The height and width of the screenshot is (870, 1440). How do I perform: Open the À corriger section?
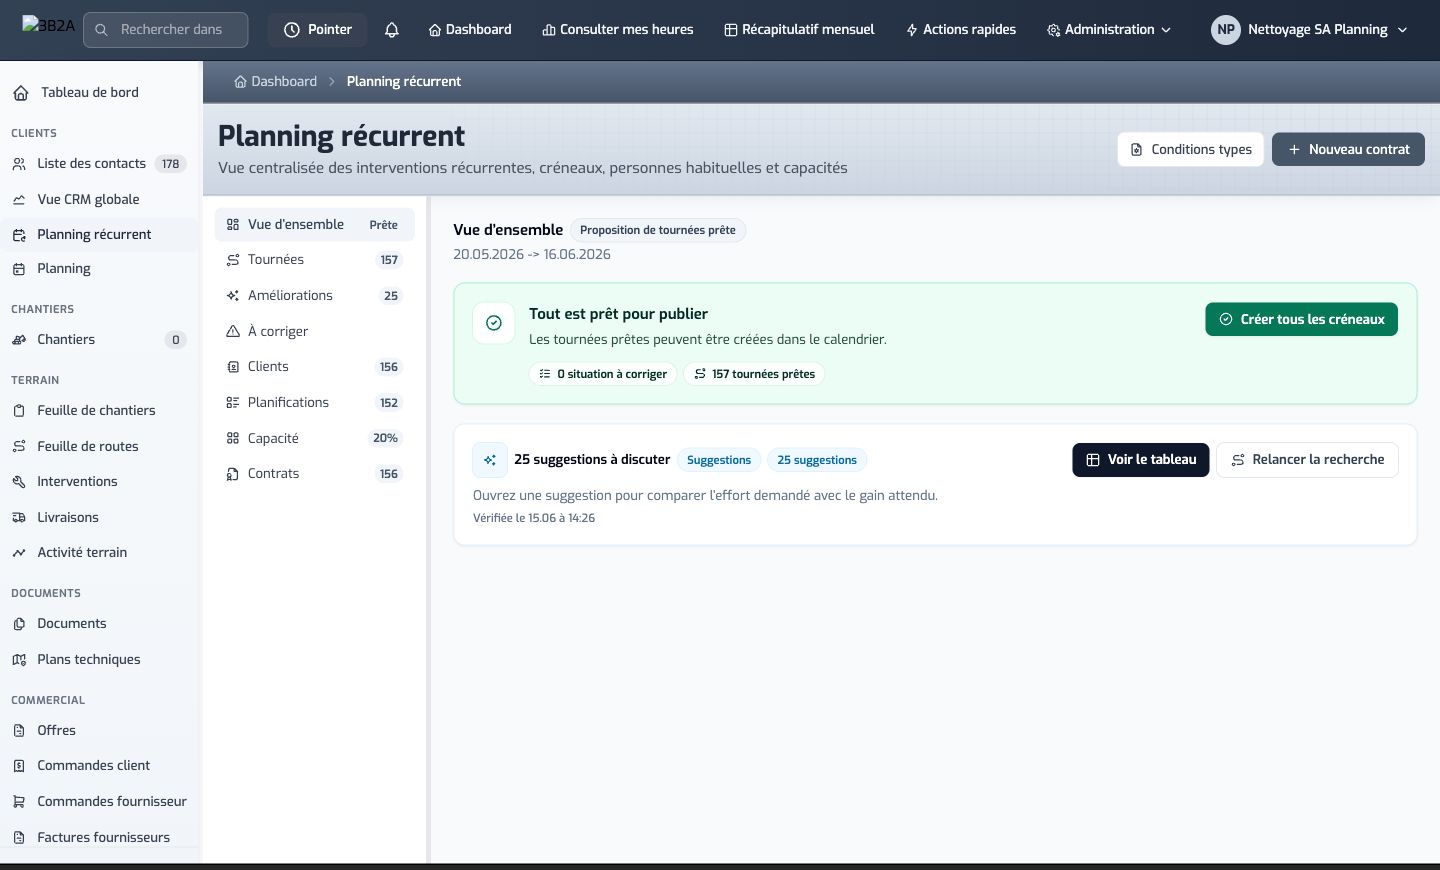(315, 331)
